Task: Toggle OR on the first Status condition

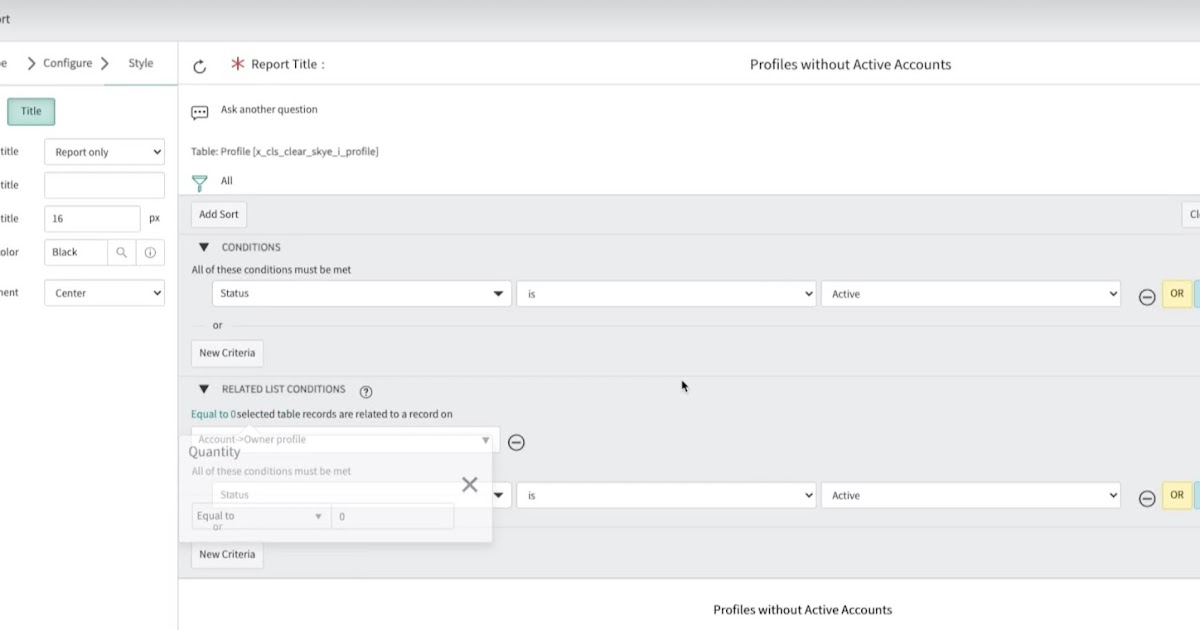Action: 1177,293
